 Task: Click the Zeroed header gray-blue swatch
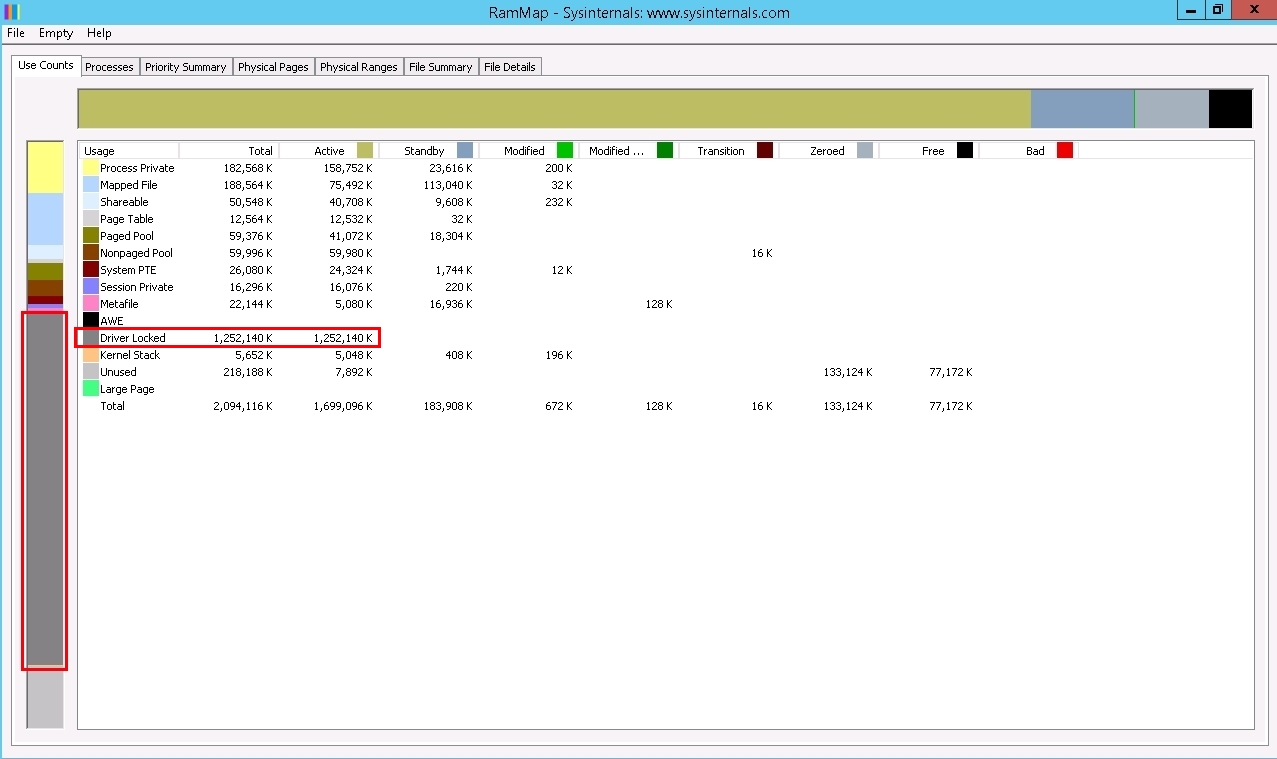click(865, 150)
